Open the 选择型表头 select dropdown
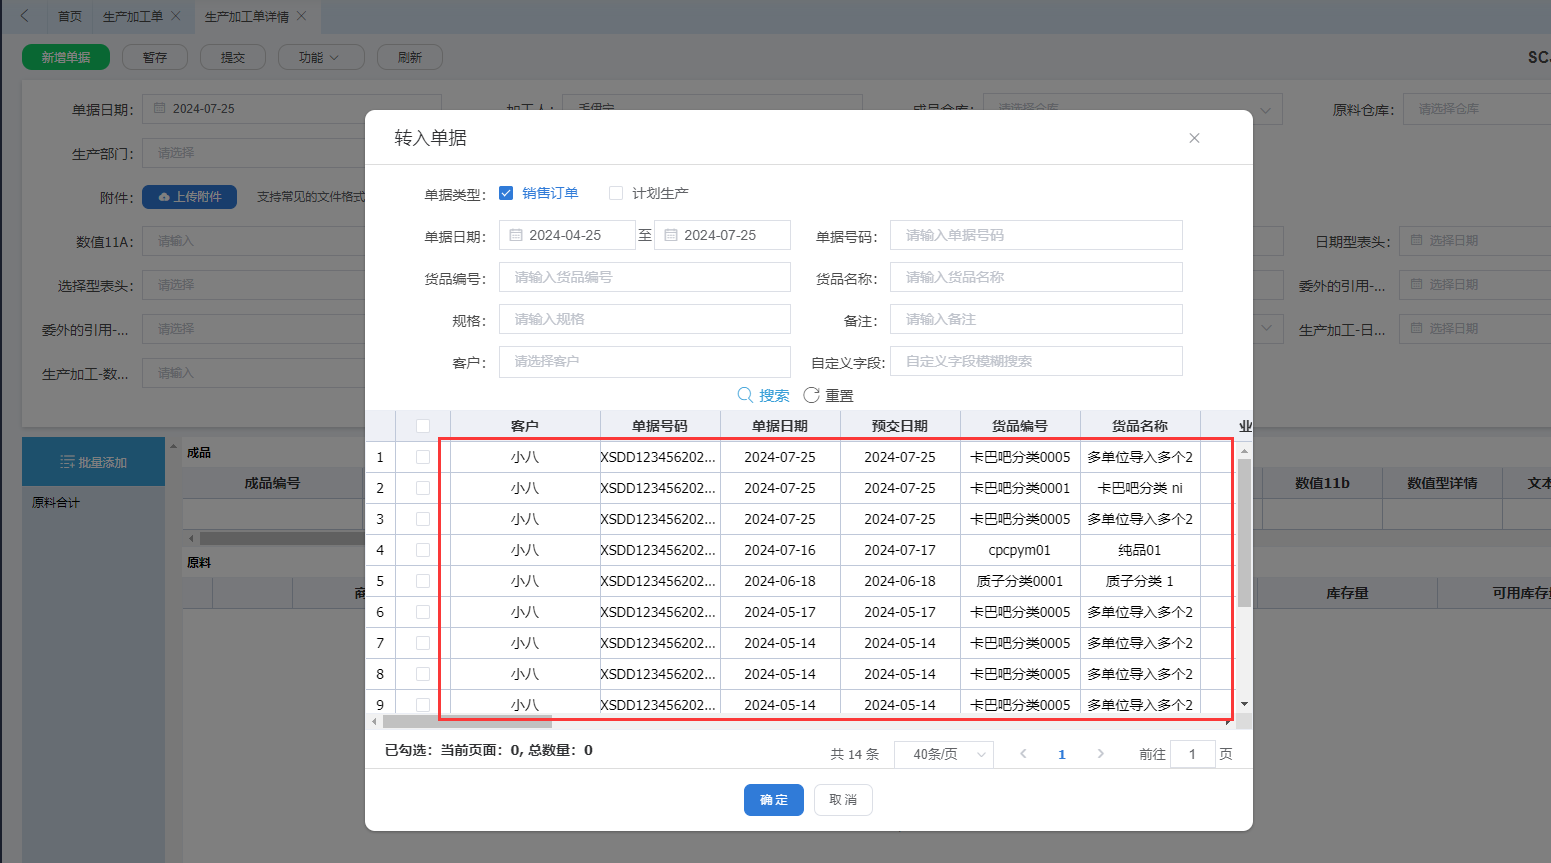 click(254, 285)
